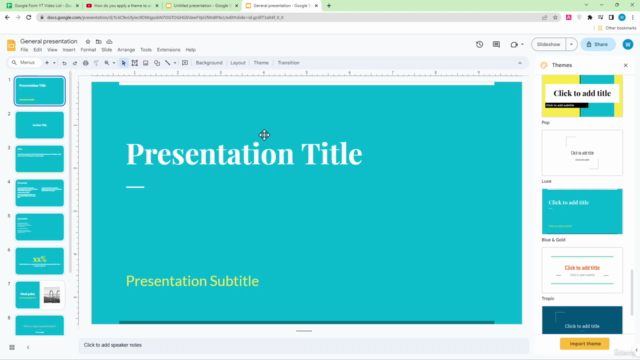640x360 pixels.
Task: Open the zoom level dropdown arrow
Action: [x=114, y=63]
